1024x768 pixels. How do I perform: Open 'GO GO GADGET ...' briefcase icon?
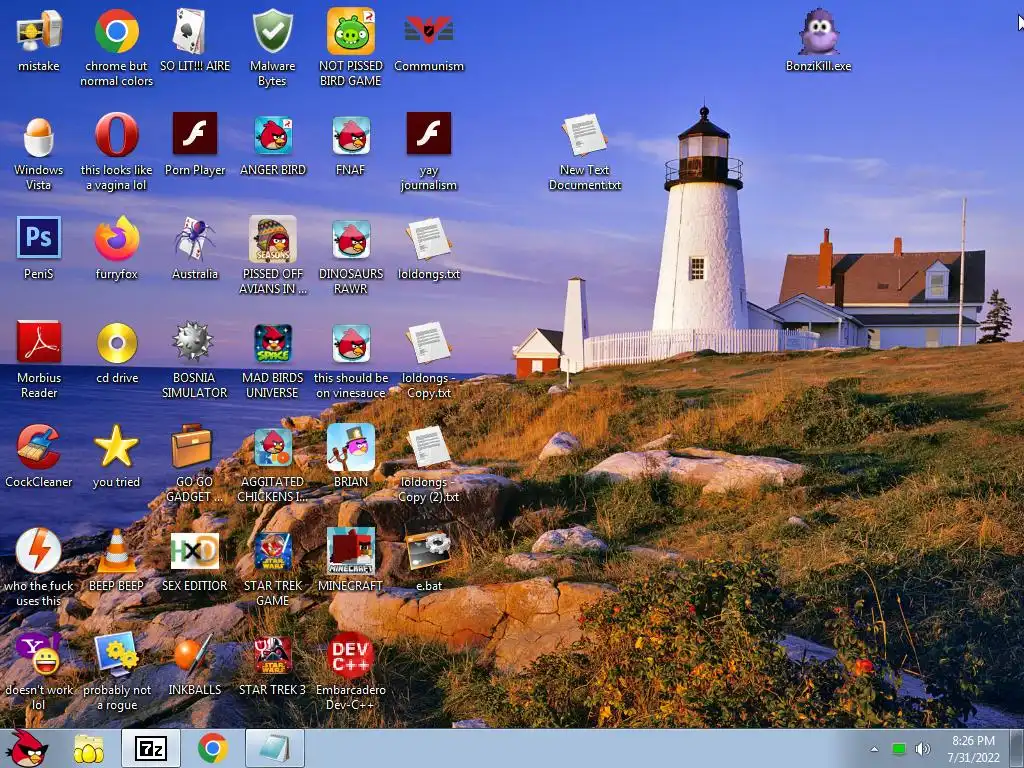(x=192, y=446)
